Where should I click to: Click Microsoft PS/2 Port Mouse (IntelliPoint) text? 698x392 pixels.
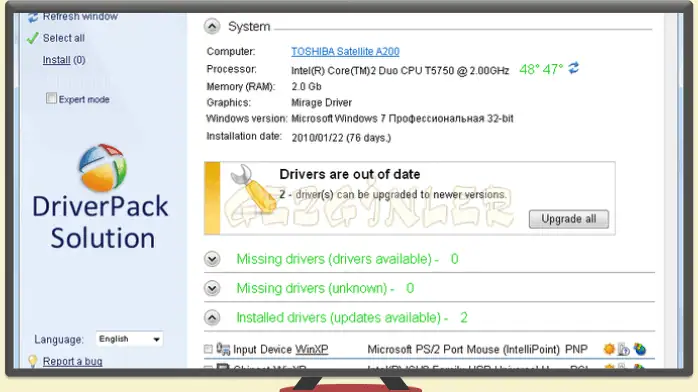click(463, 350)
